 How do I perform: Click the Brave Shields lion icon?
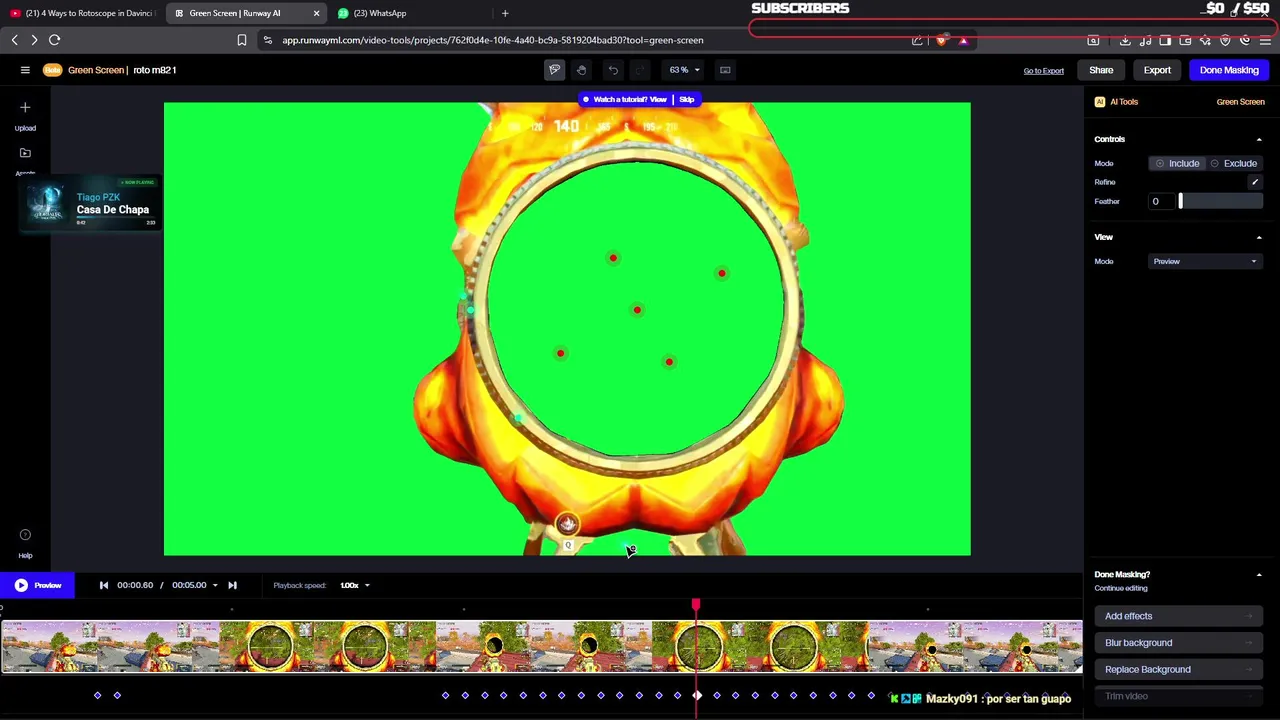click(941, 40)
